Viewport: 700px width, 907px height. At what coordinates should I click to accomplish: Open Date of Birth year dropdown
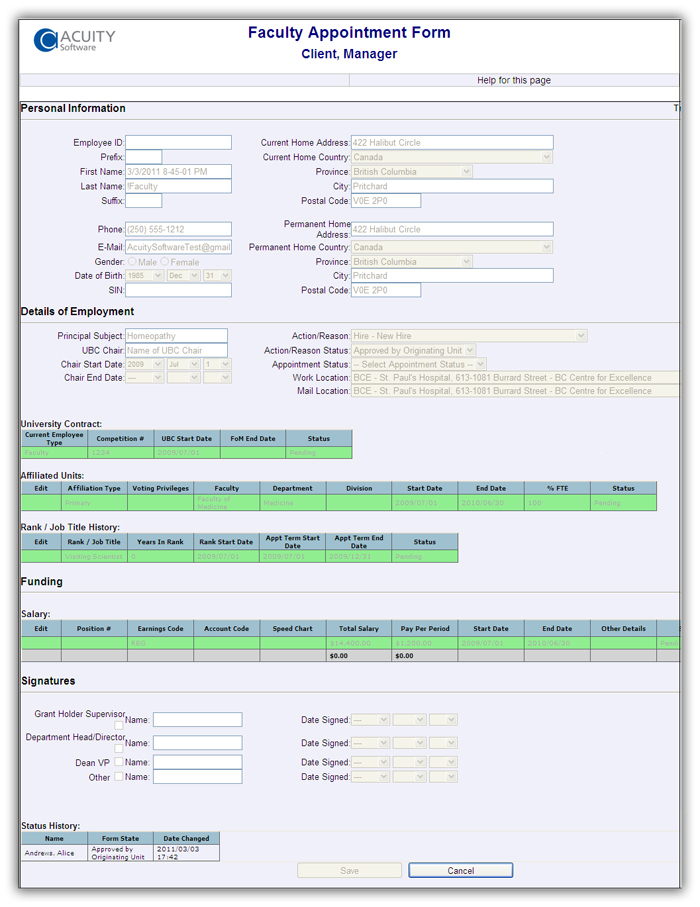145,275
